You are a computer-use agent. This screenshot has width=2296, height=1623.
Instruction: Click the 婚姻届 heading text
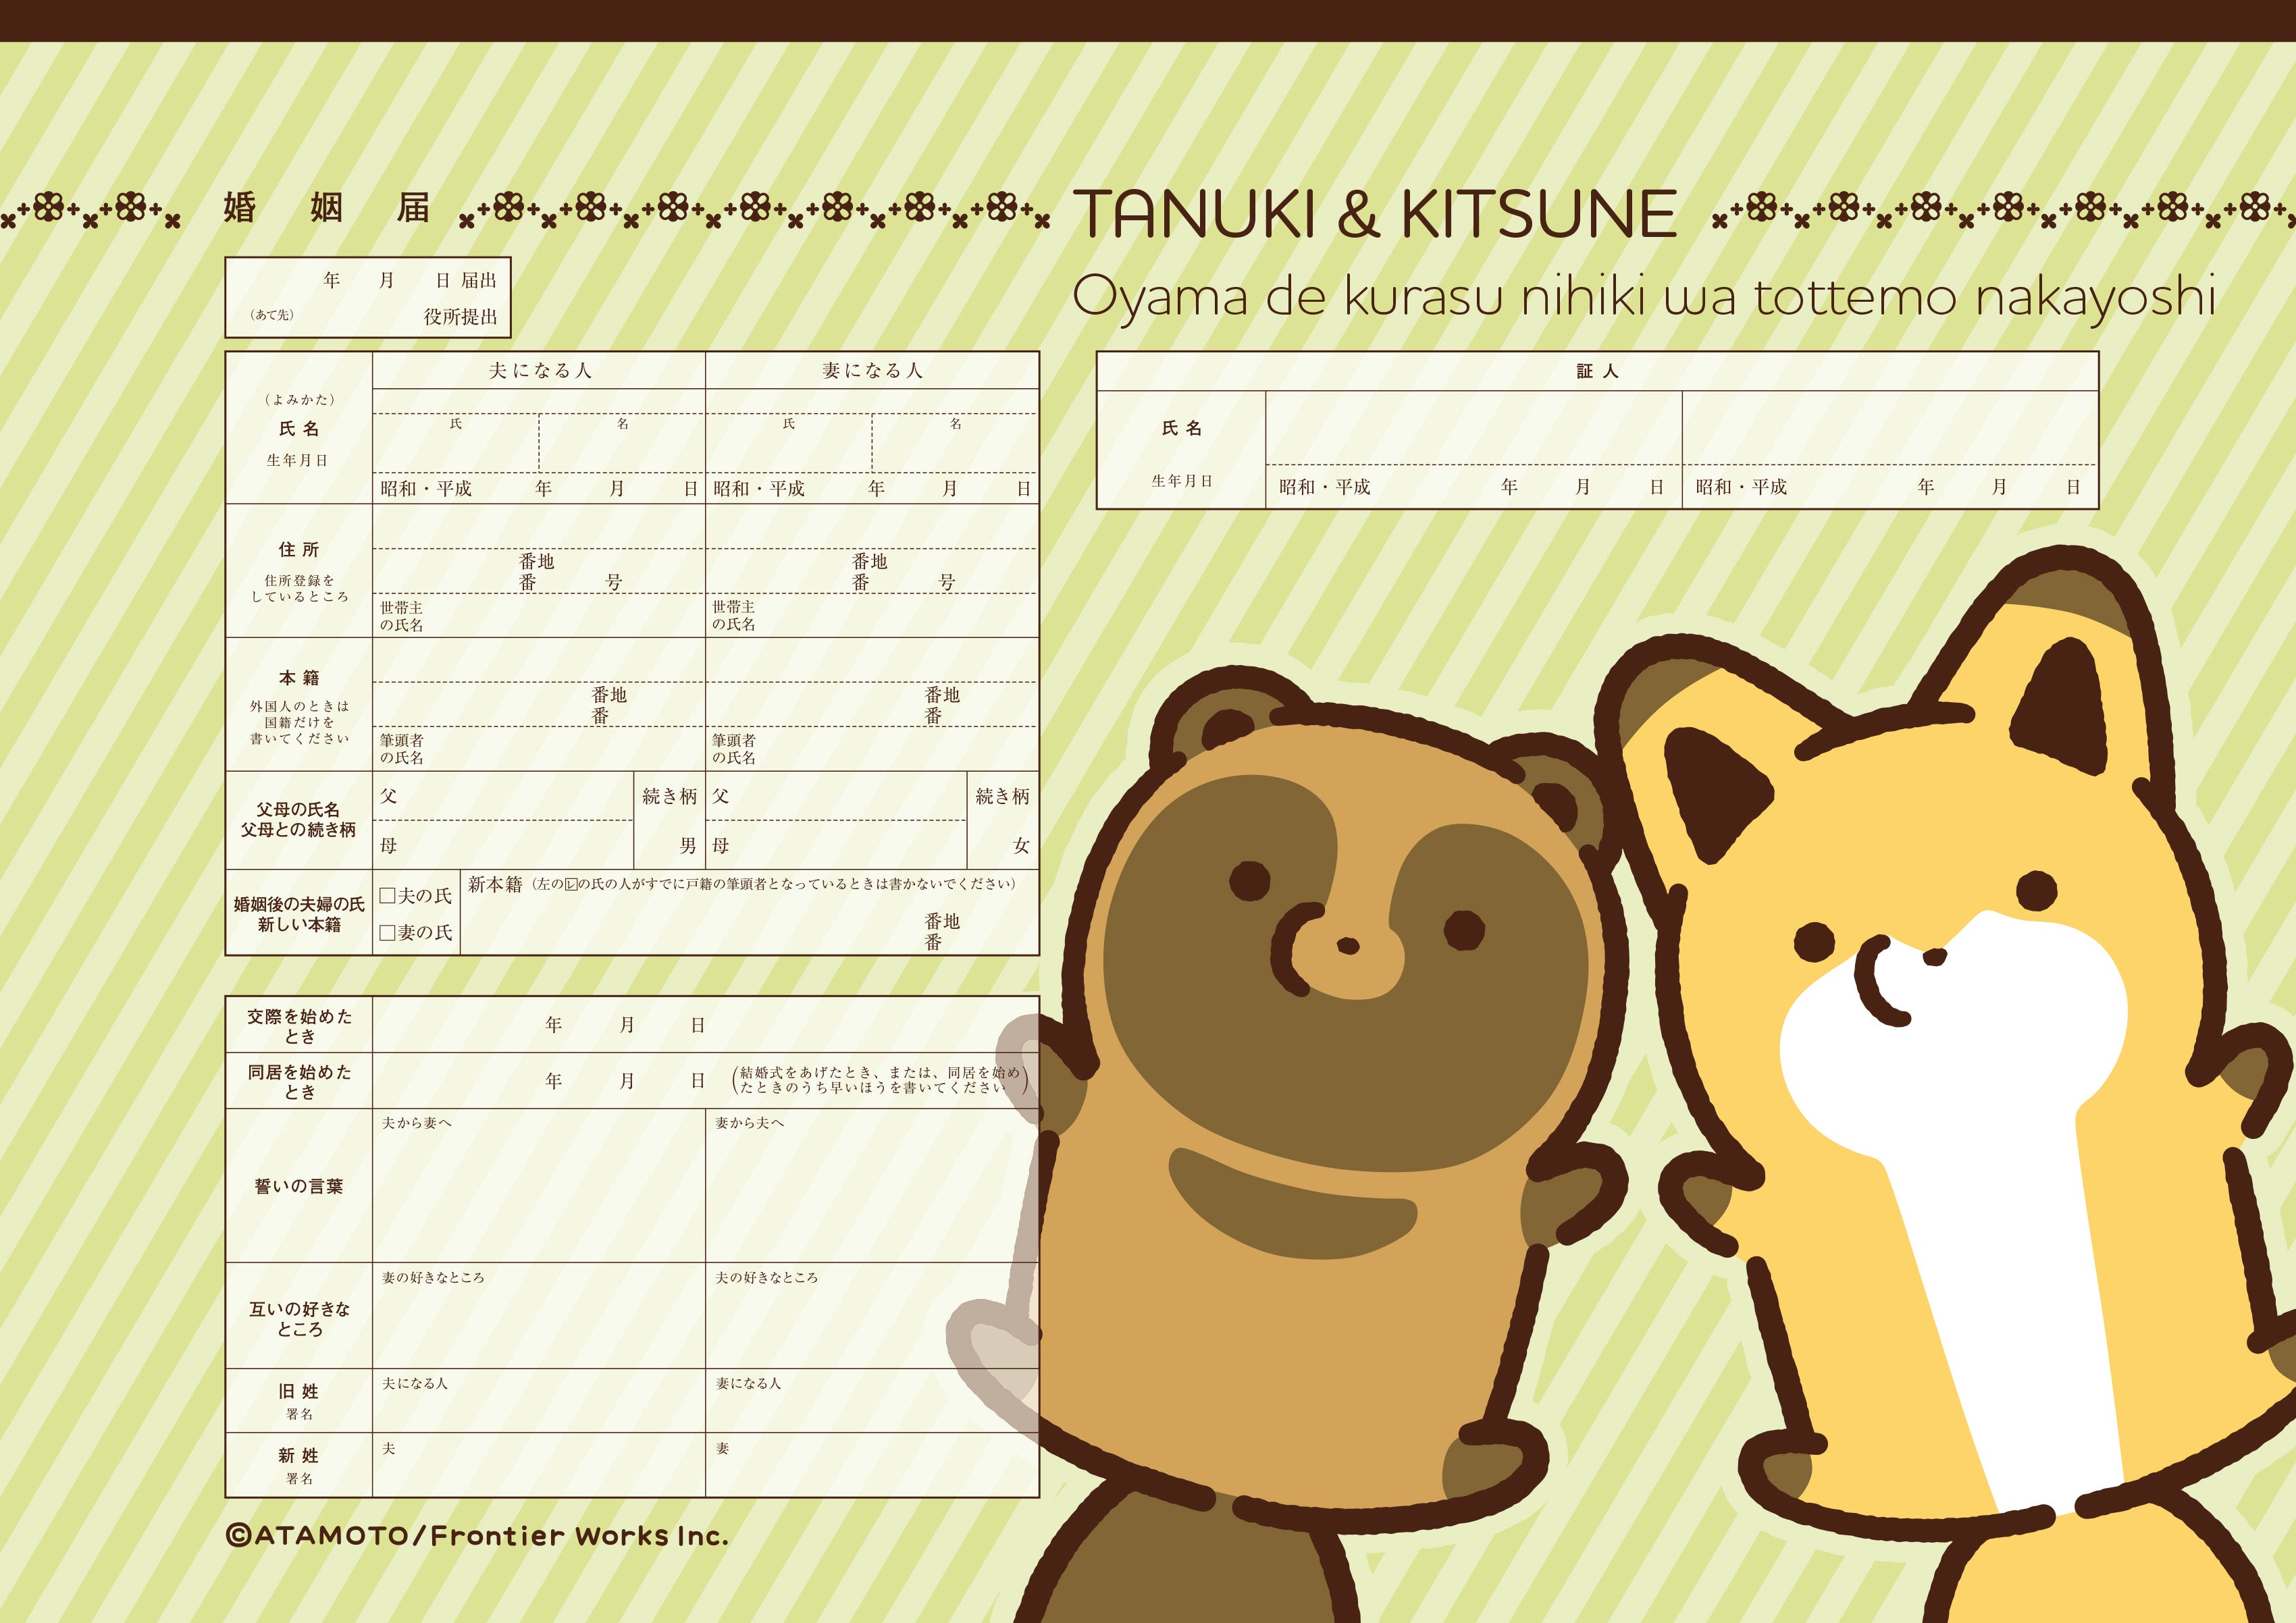point(326,208)
